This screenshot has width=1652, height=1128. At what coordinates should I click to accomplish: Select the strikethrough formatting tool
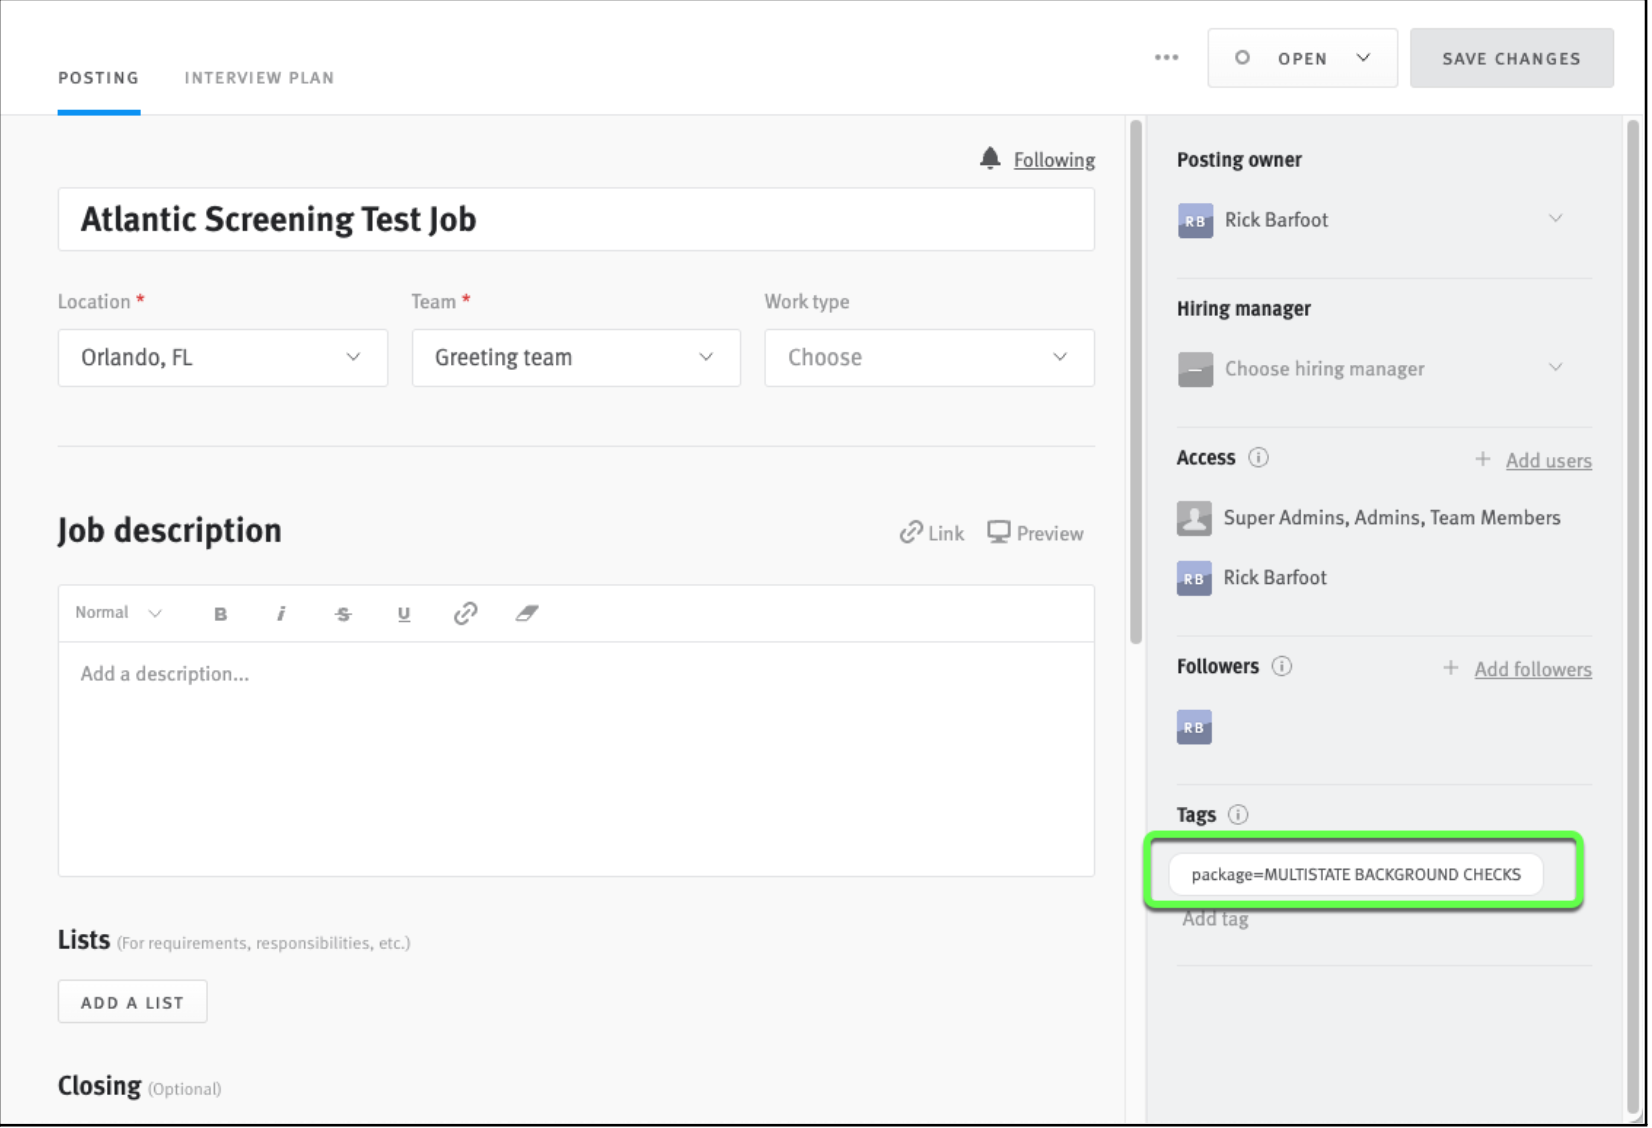(x=343, y=613)
